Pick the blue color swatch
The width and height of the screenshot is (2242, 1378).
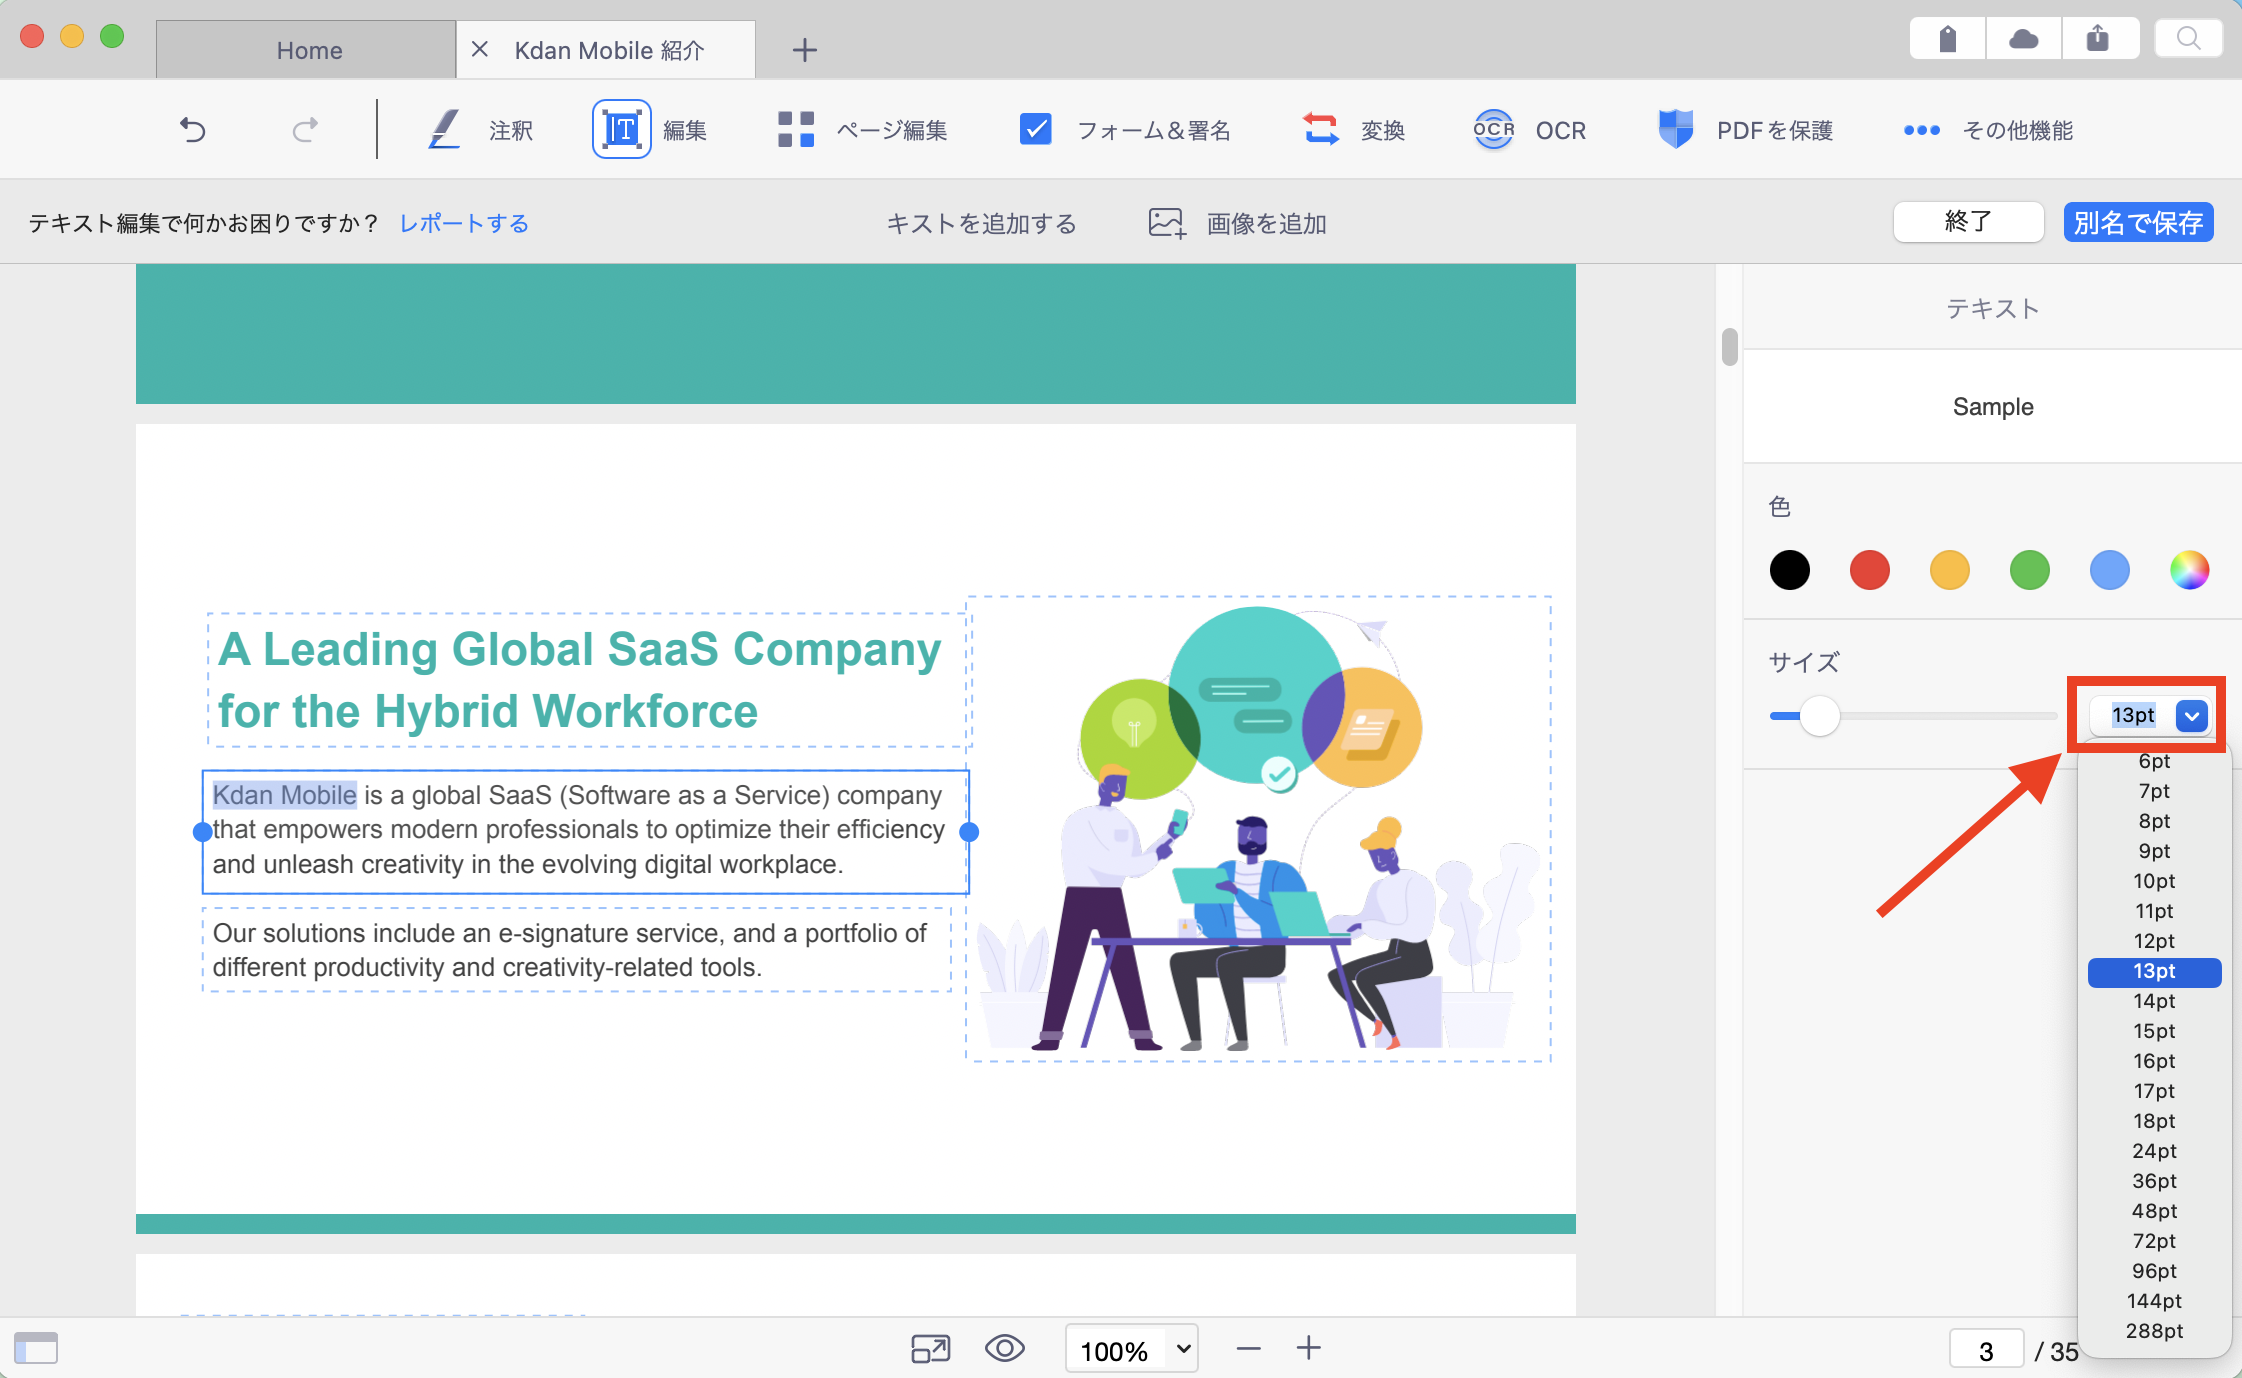point(2110,570)
